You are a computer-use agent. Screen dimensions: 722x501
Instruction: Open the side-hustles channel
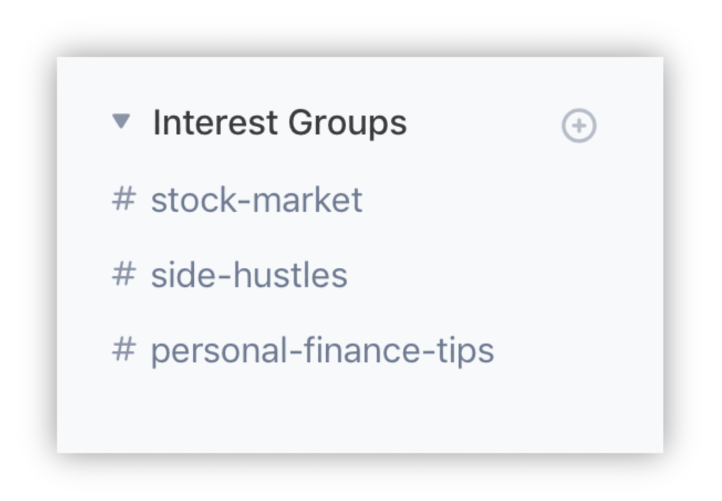coord(230,275)
